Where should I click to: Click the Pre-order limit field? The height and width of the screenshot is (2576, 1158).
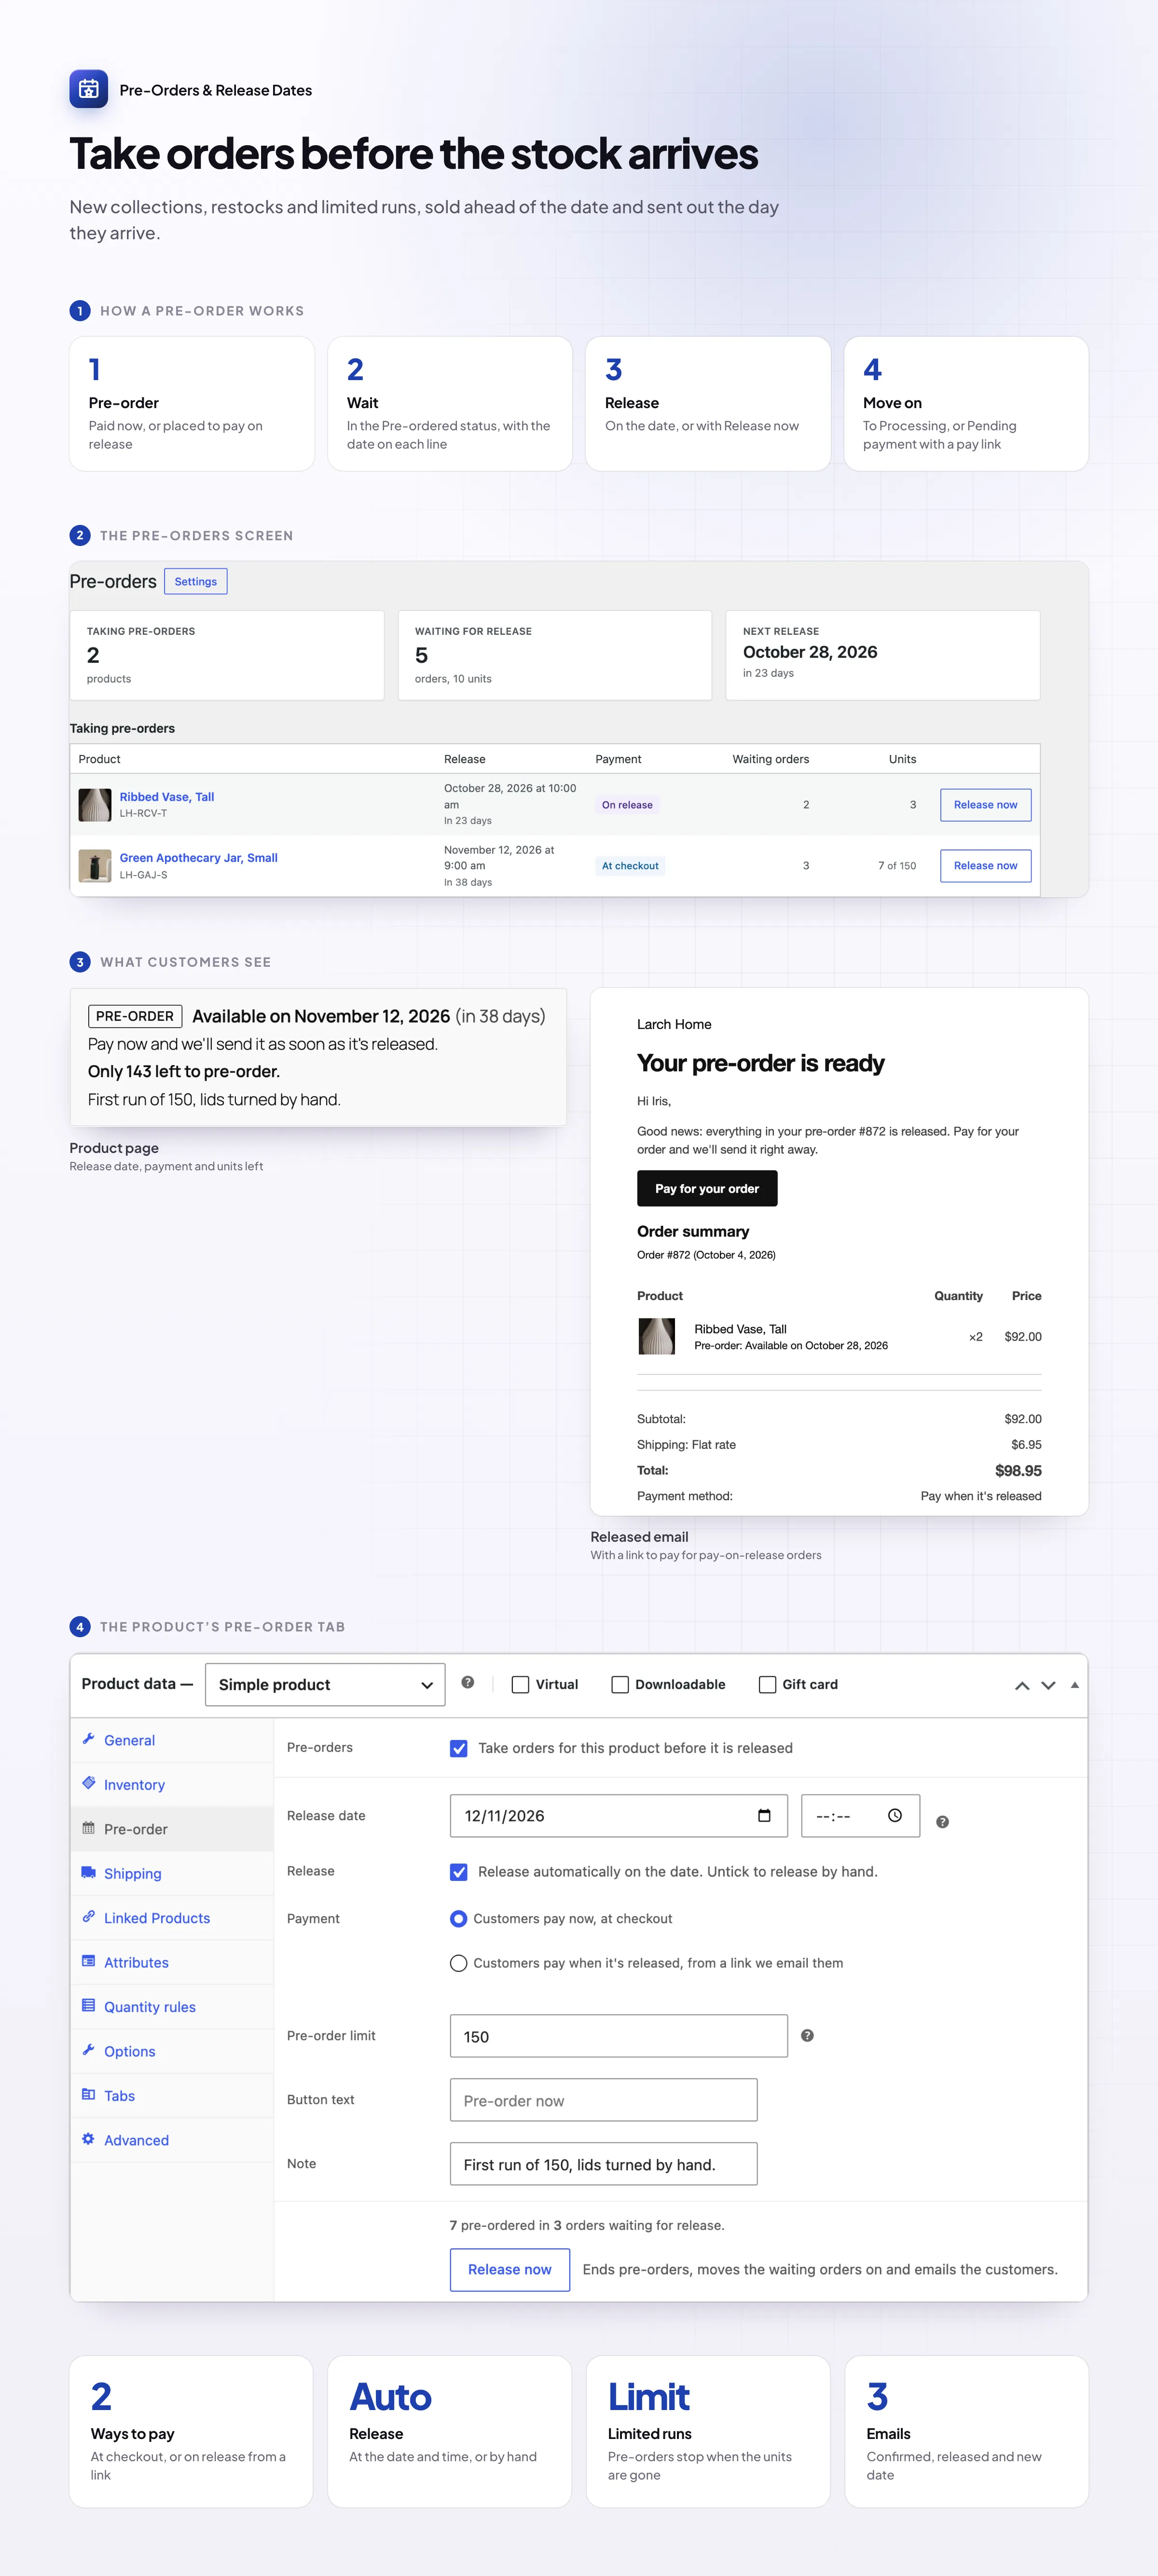coord(618,2036)
